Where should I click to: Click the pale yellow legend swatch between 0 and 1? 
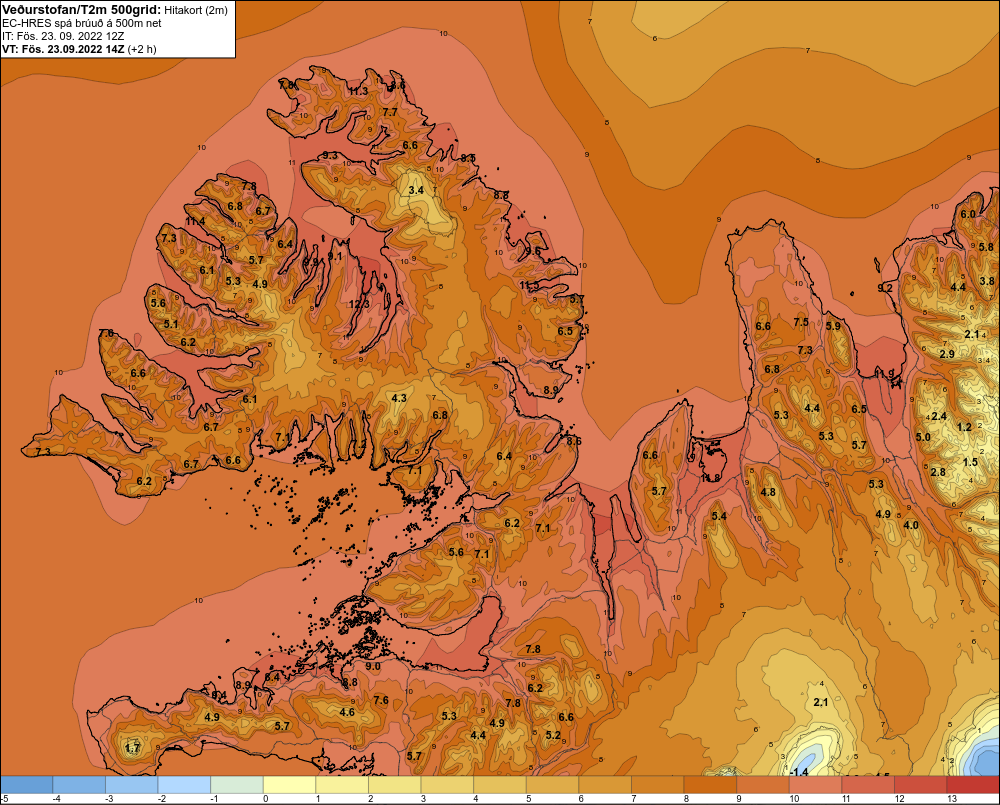pos(290,784)
